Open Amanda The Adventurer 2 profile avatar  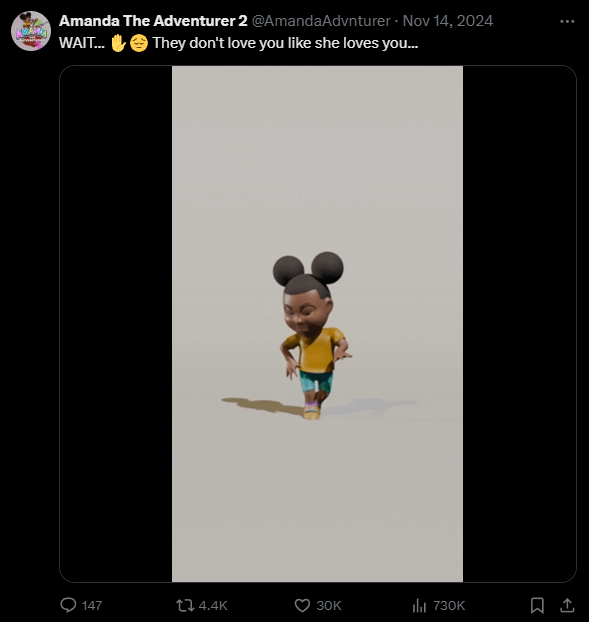tap(31, 31)
